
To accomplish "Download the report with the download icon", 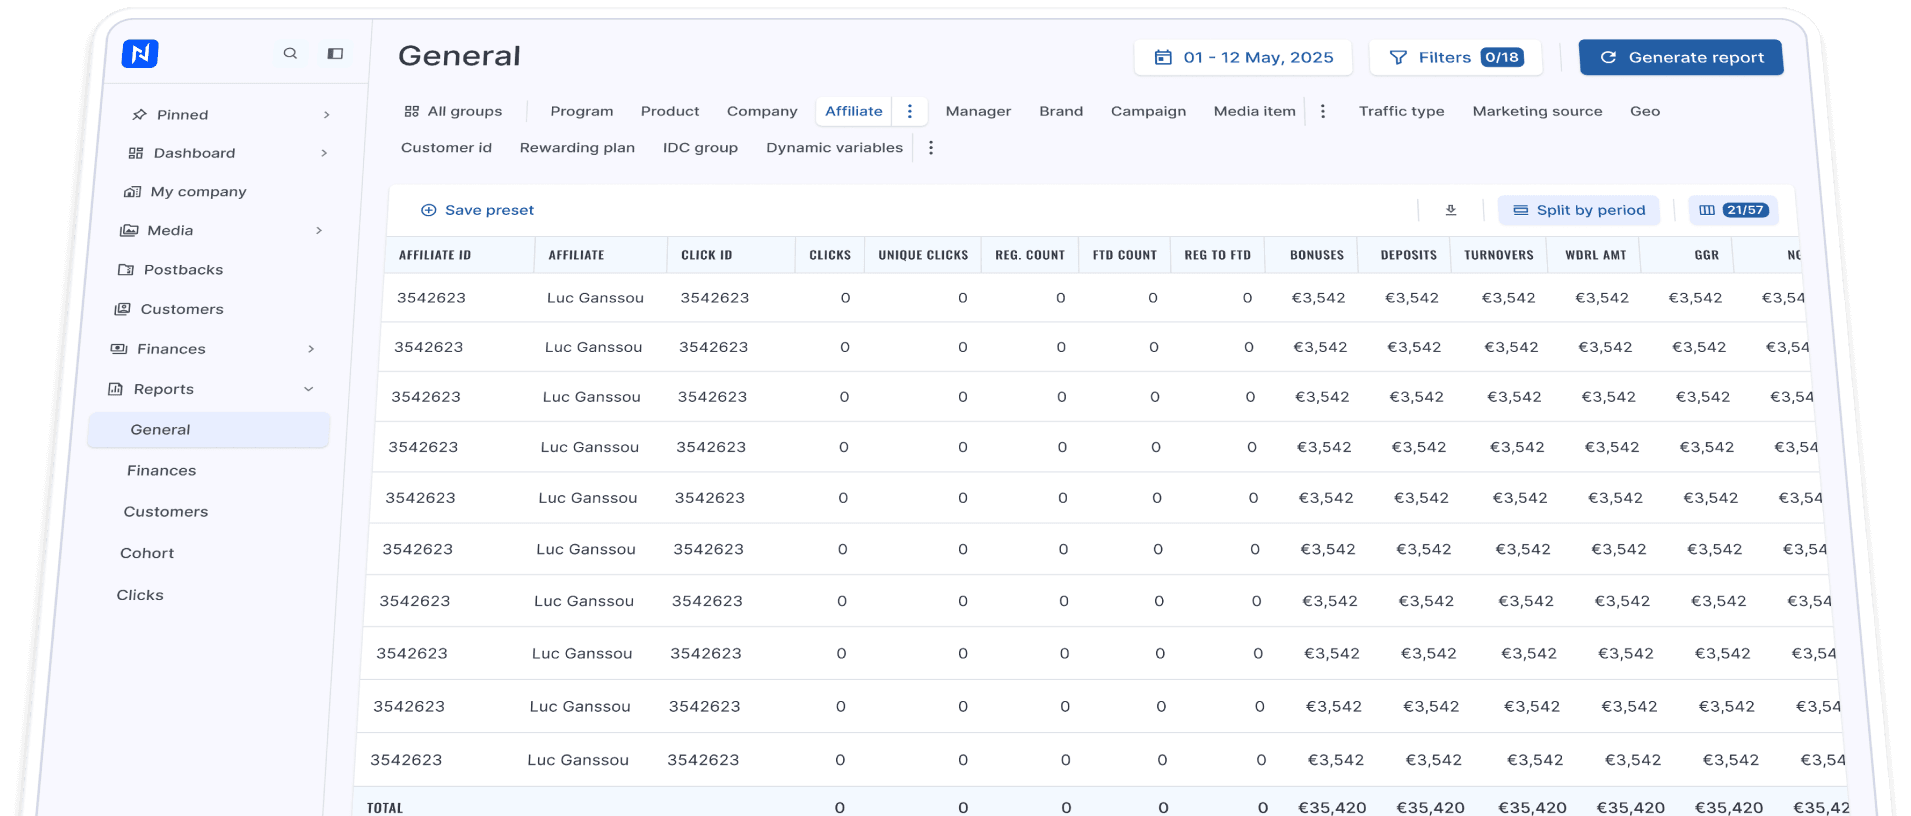I will (x=1451, y=210).
